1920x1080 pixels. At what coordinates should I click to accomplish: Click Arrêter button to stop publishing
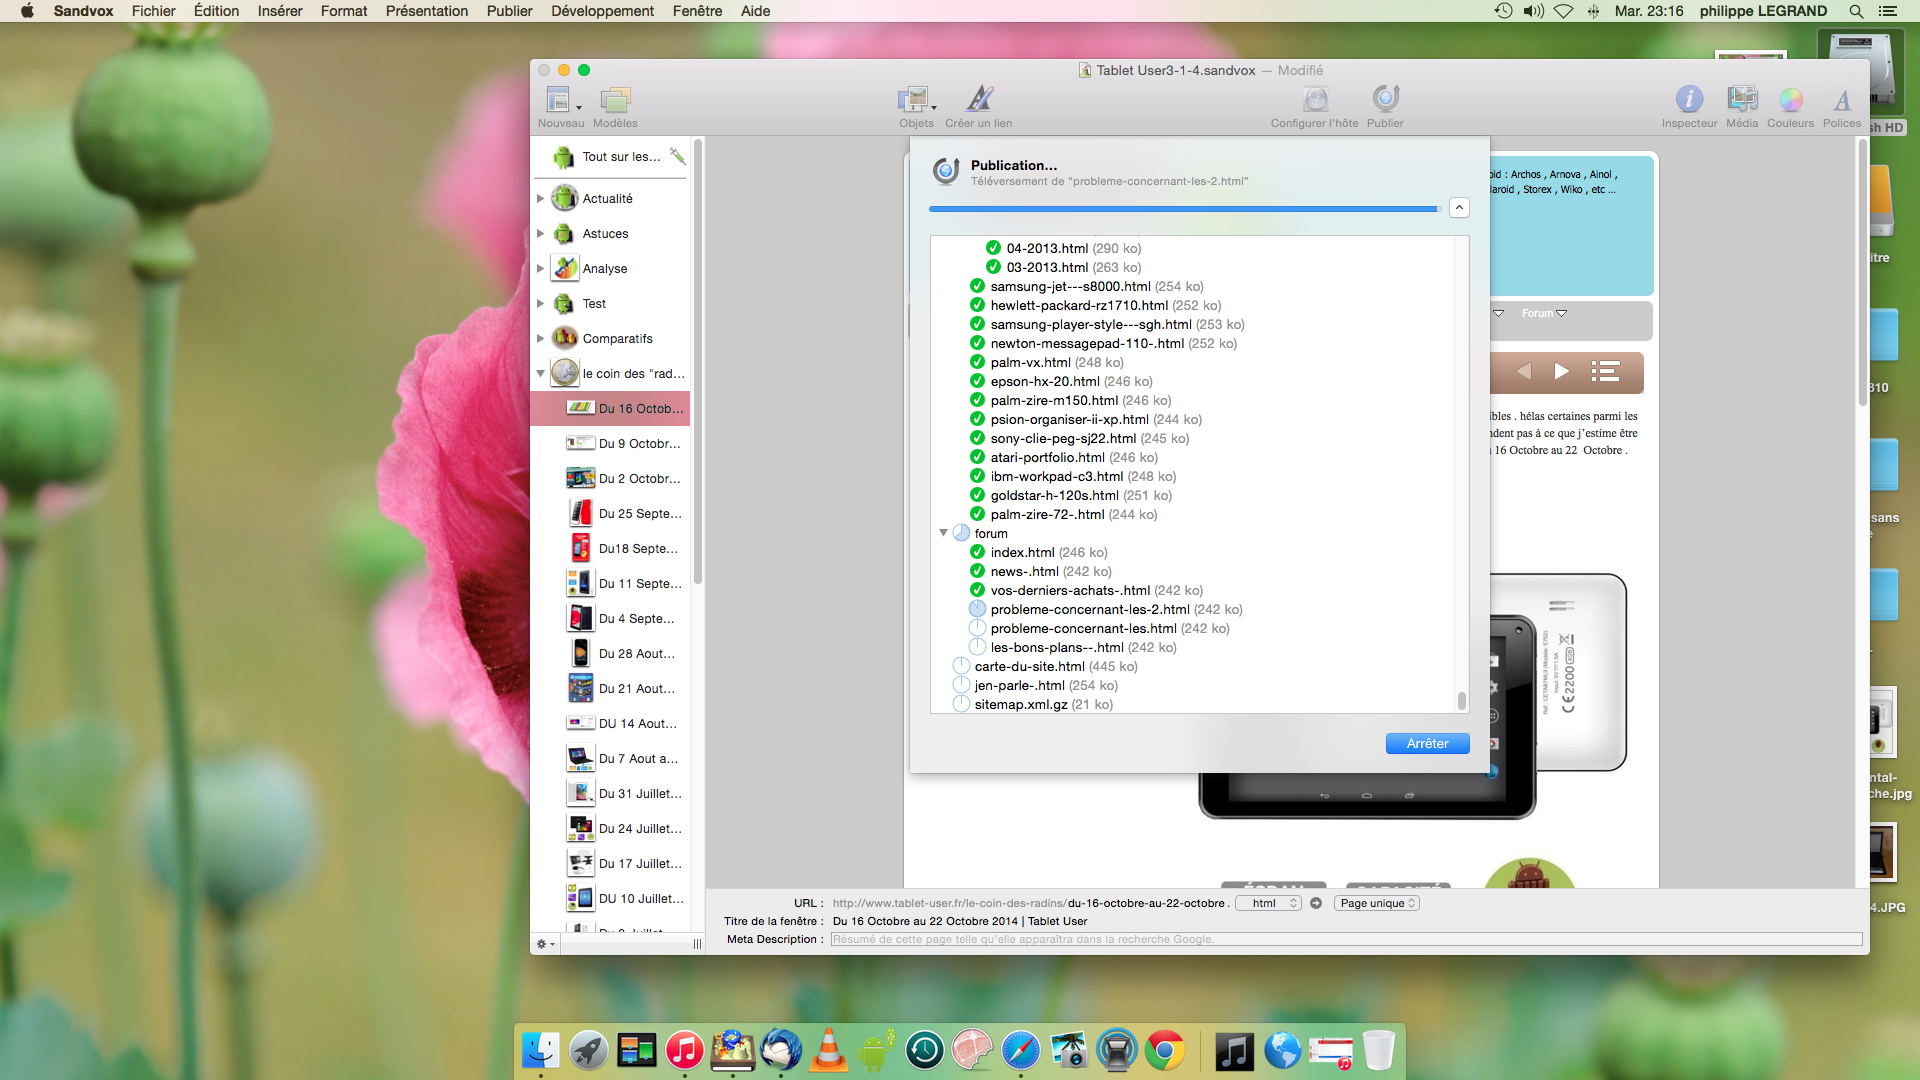pyautogui.click(x=1428, y=742)
